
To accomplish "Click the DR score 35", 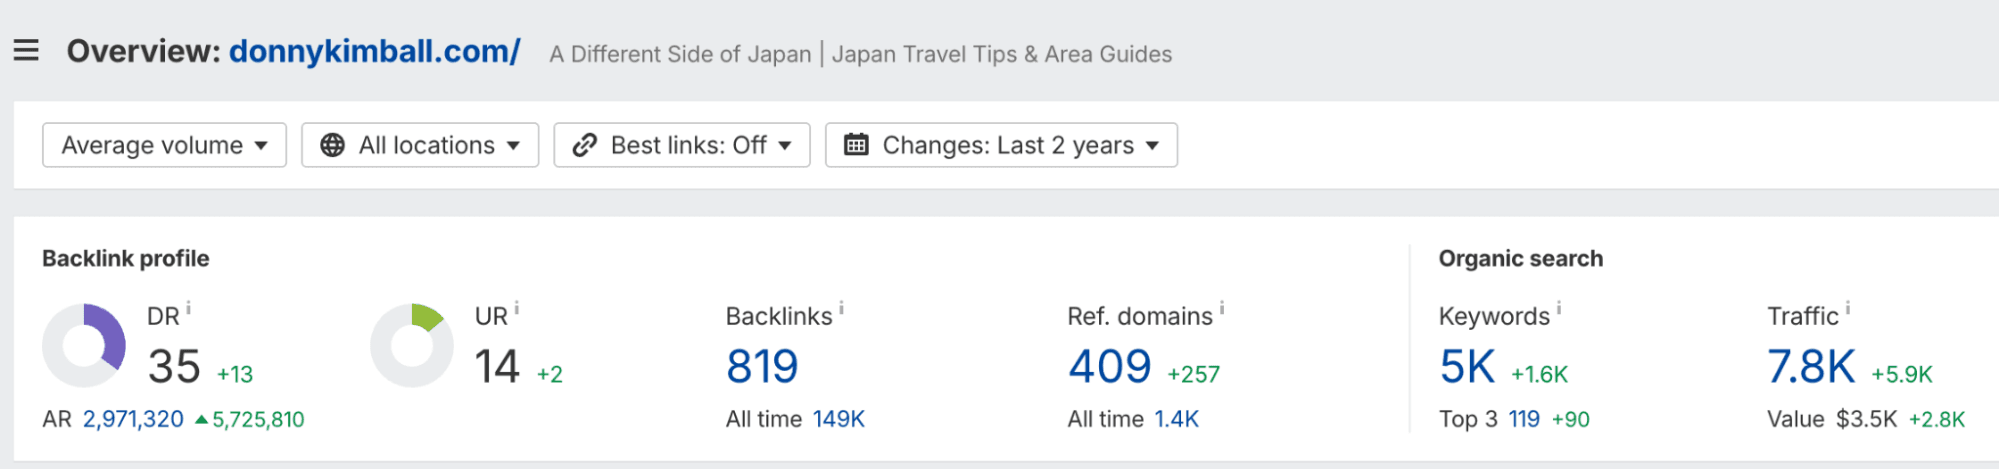I will 174,367.
